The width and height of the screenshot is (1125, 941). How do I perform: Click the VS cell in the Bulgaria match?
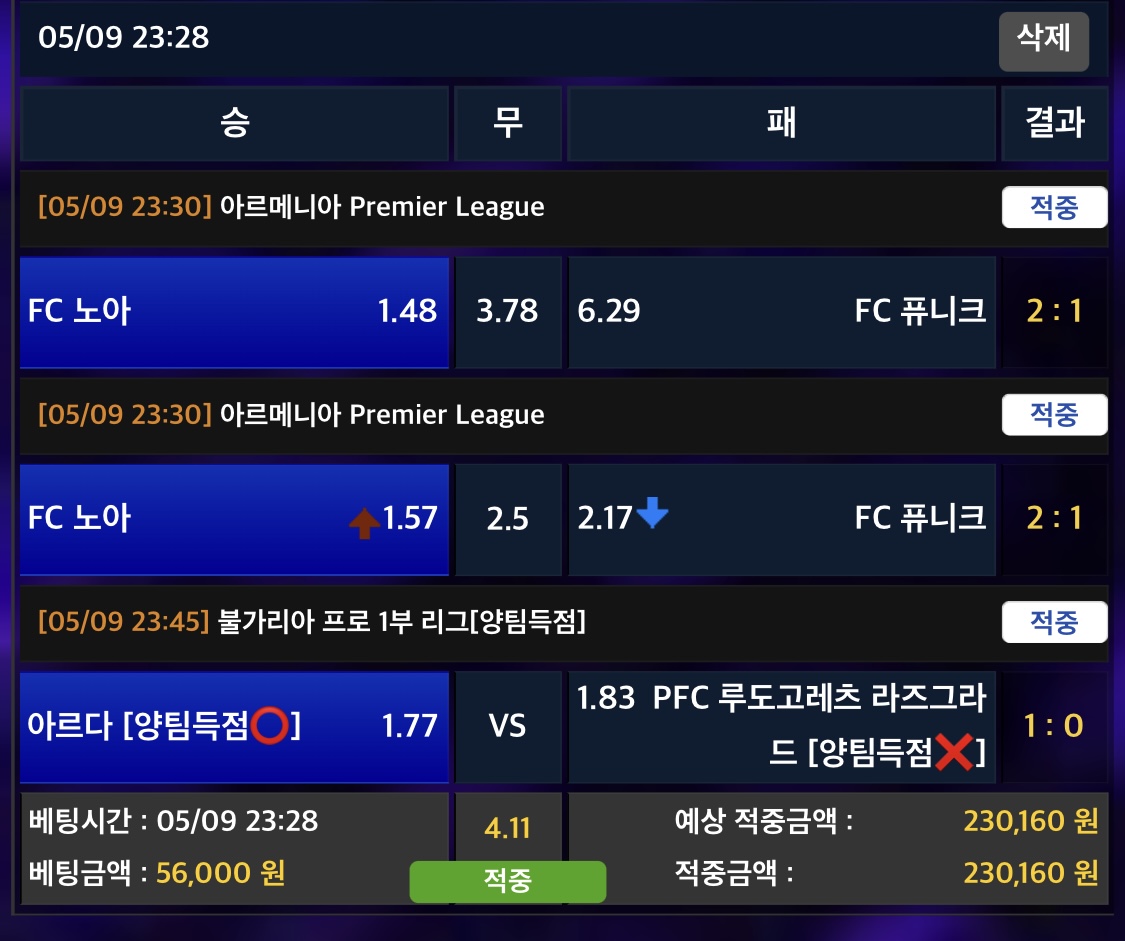507,726
